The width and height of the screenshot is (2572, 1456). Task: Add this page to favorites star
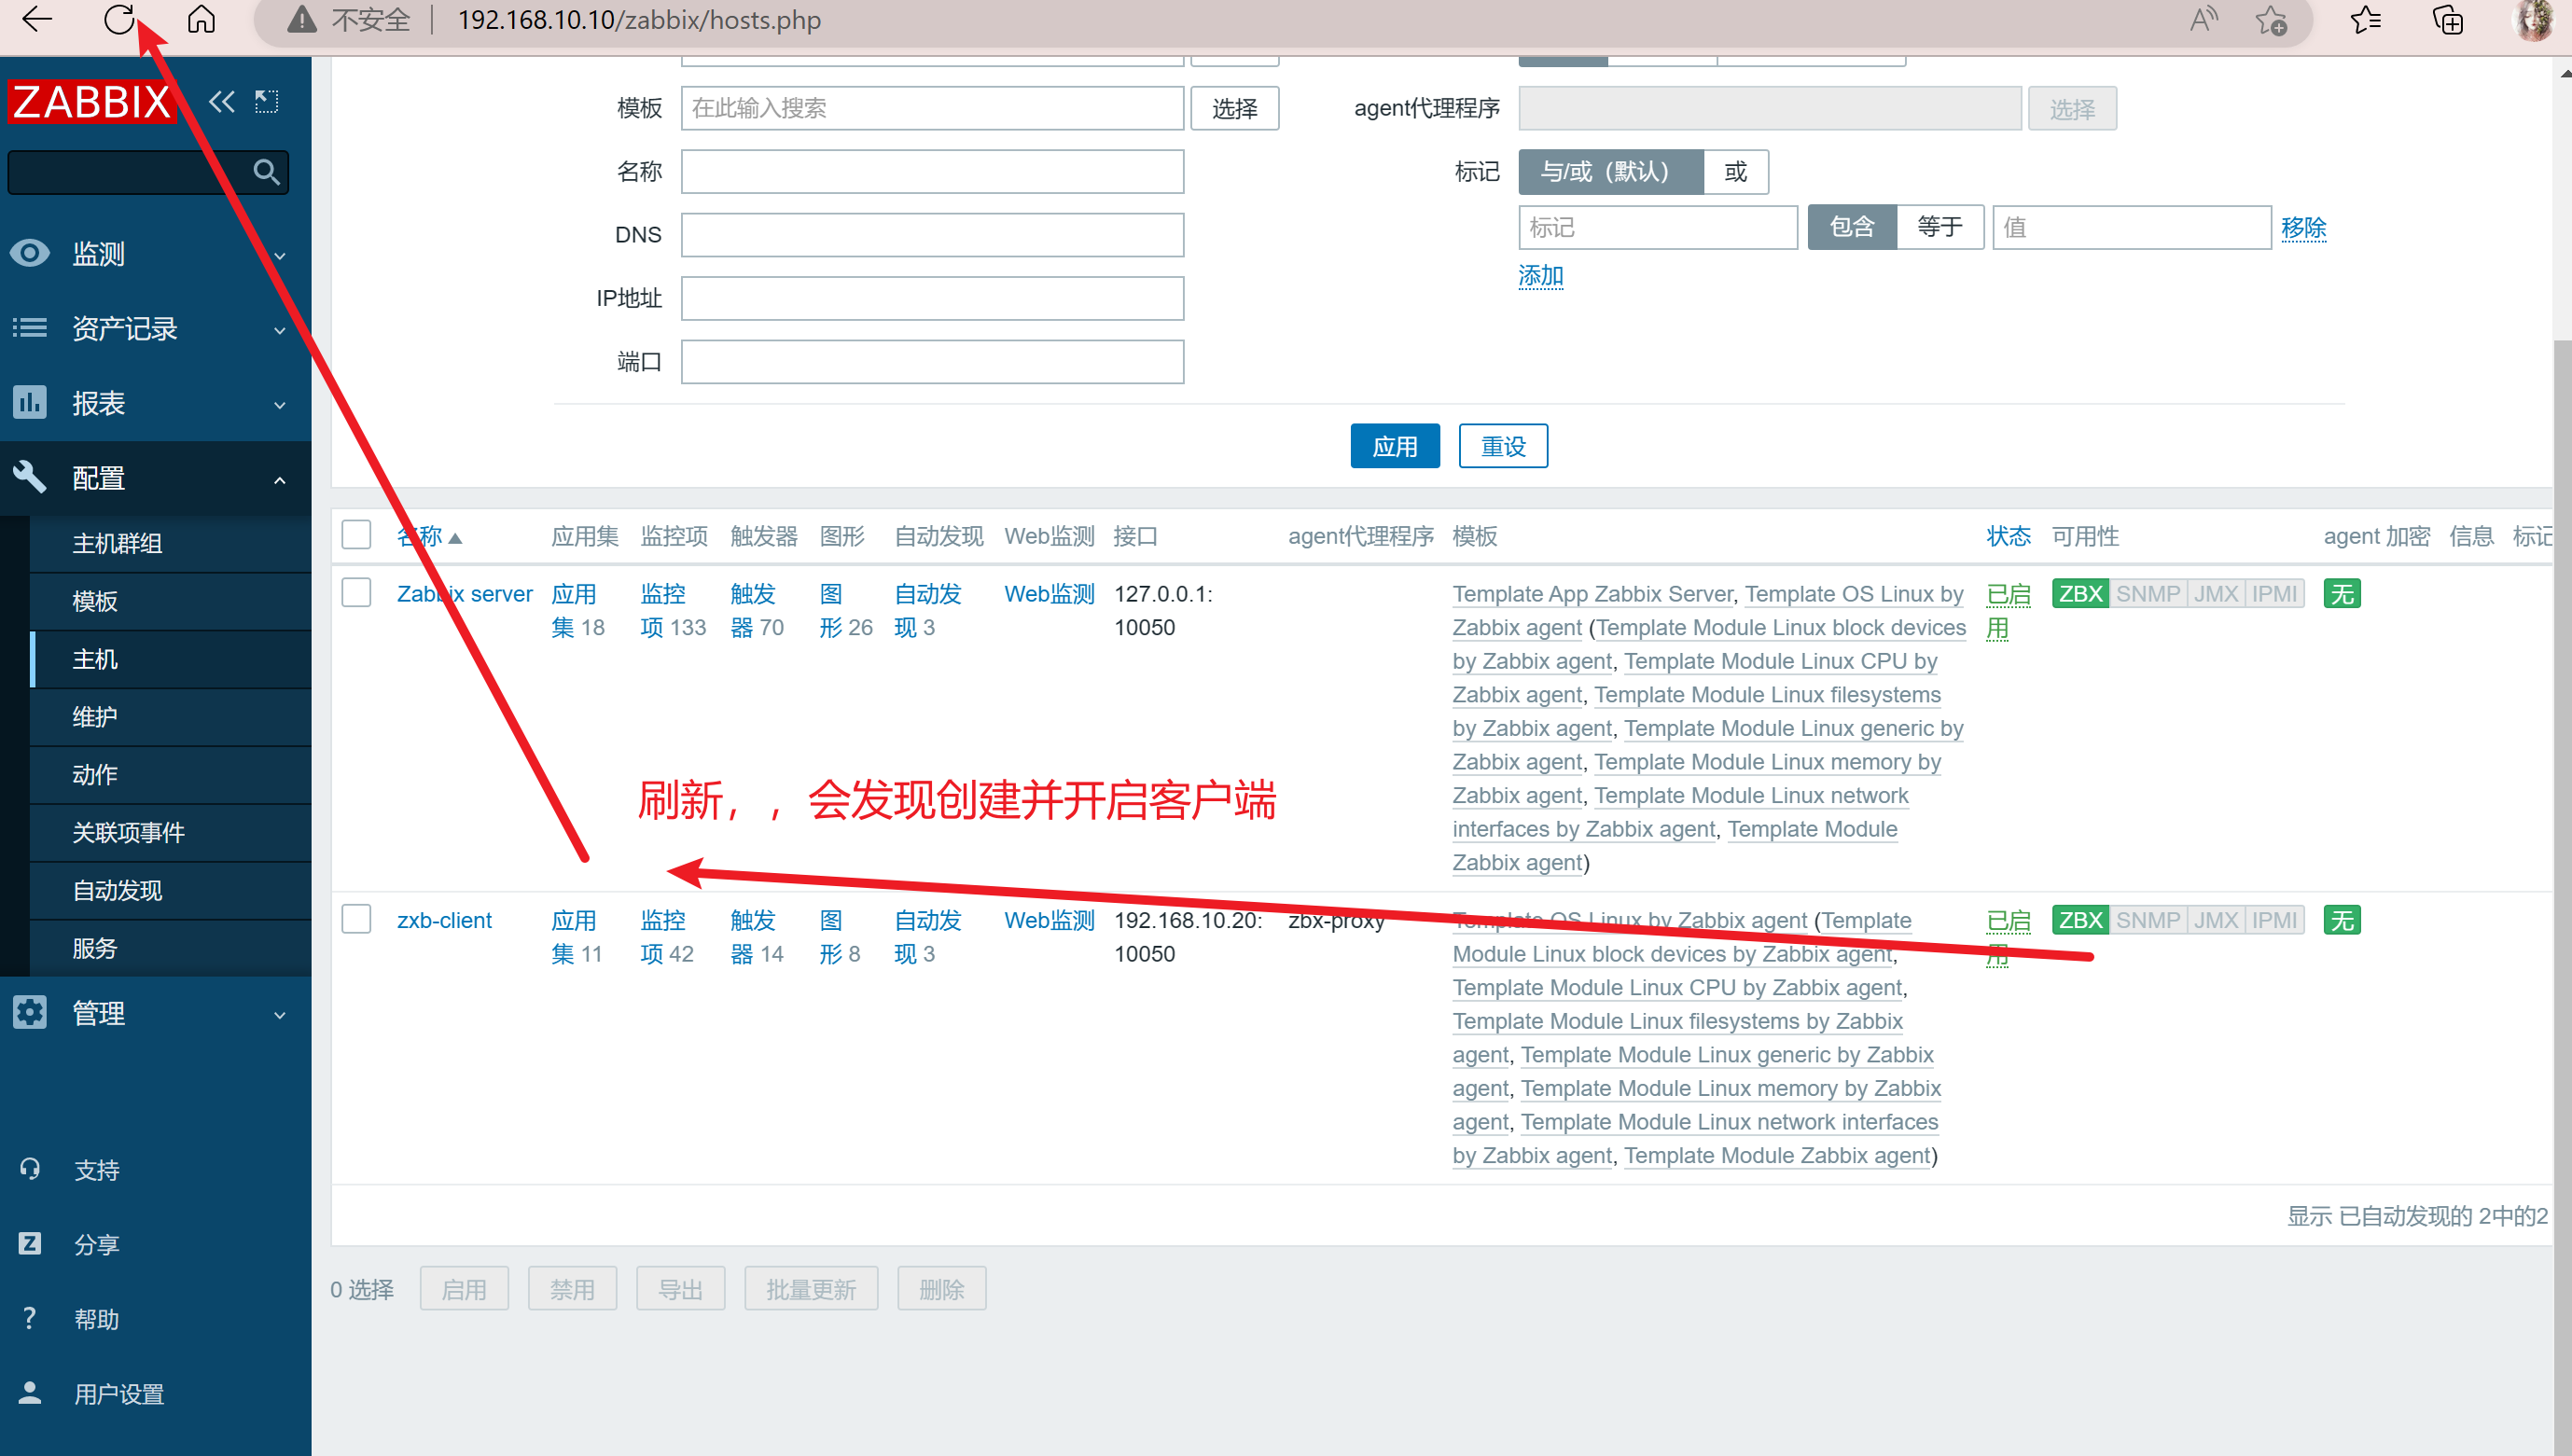pos(2271,19)
